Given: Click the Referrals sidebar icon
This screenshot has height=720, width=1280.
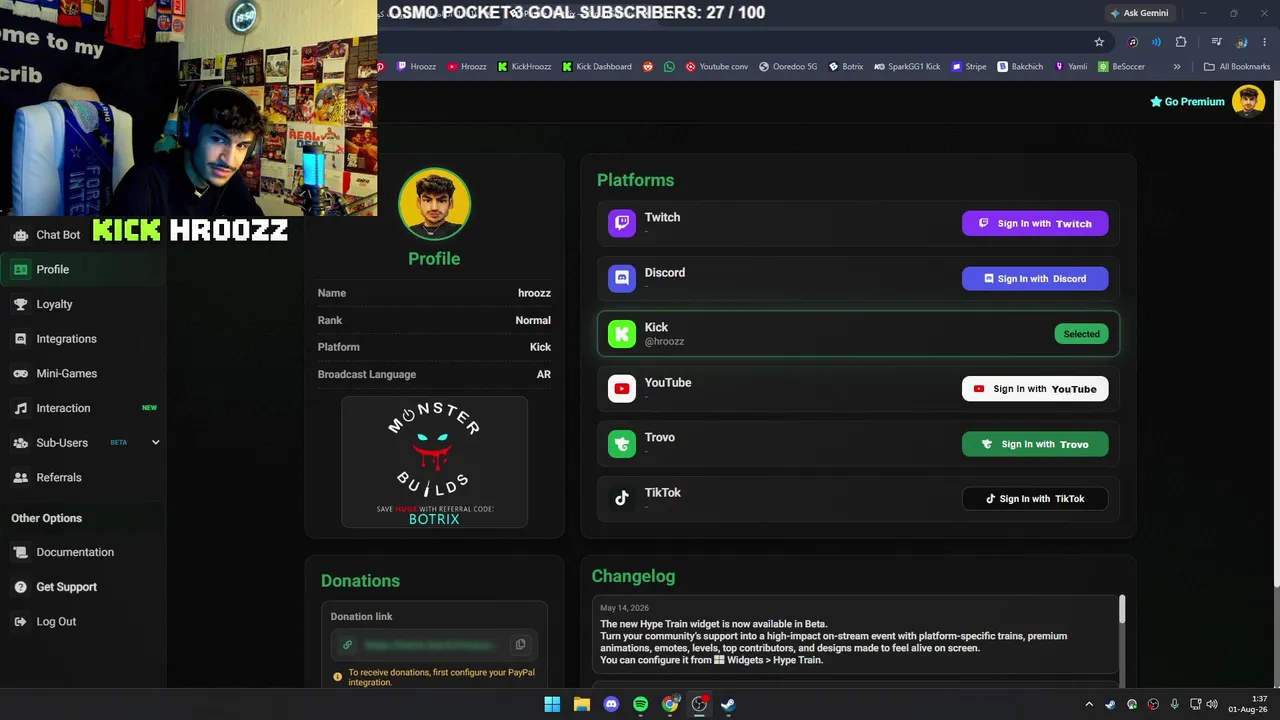Looking at the screenshot, I should (20, 478).
